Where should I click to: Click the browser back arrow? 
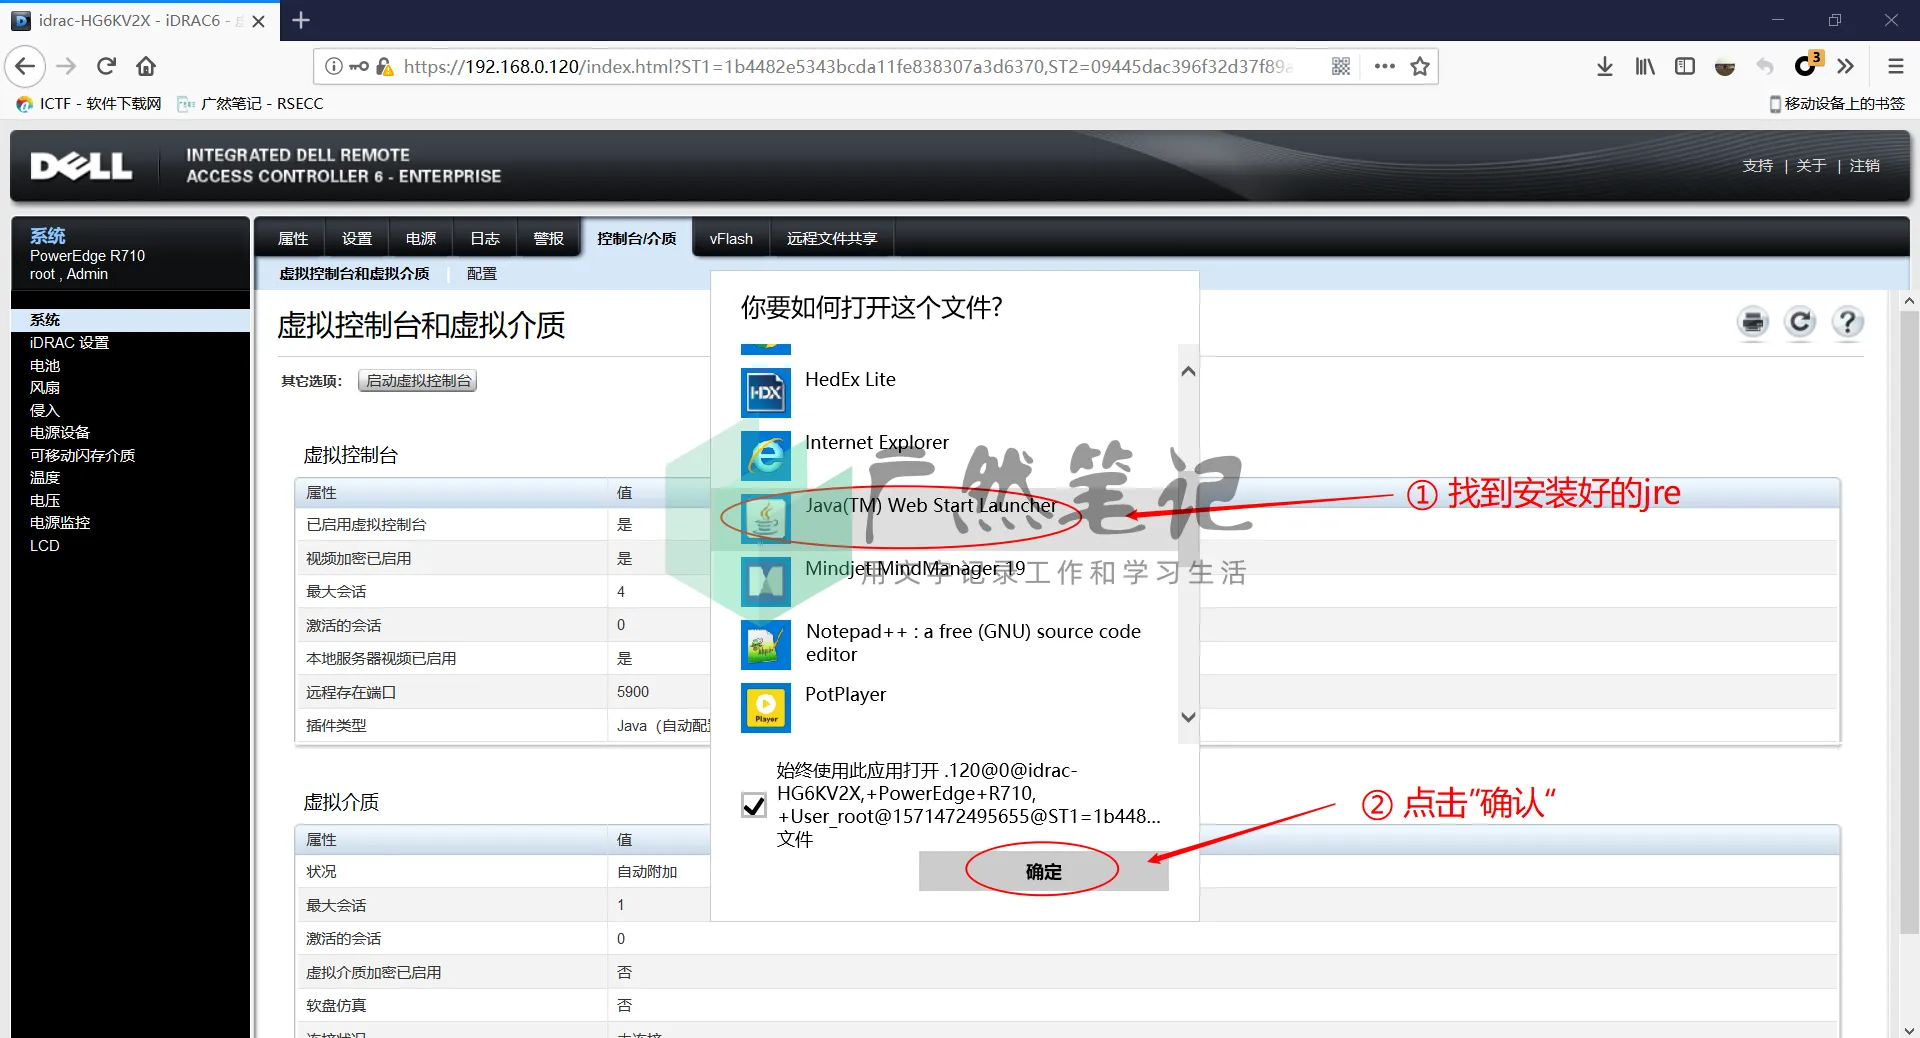tap(25, 66)
